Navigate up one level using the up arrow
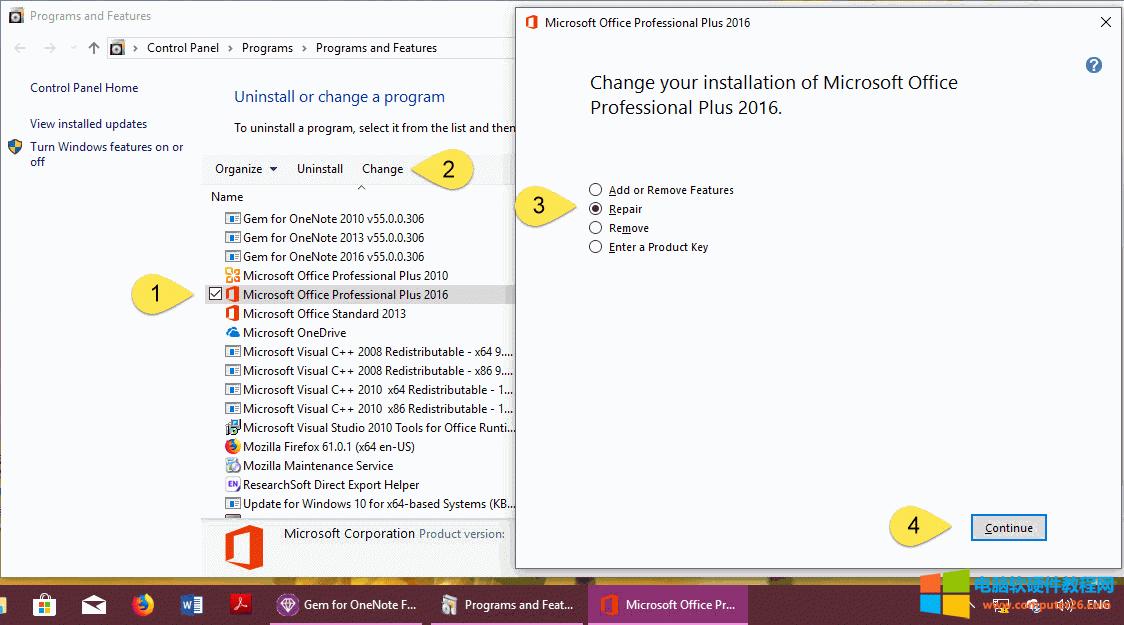Viewport: 1124px width, 625px height. pyautogui.click(x=93, y=47)
